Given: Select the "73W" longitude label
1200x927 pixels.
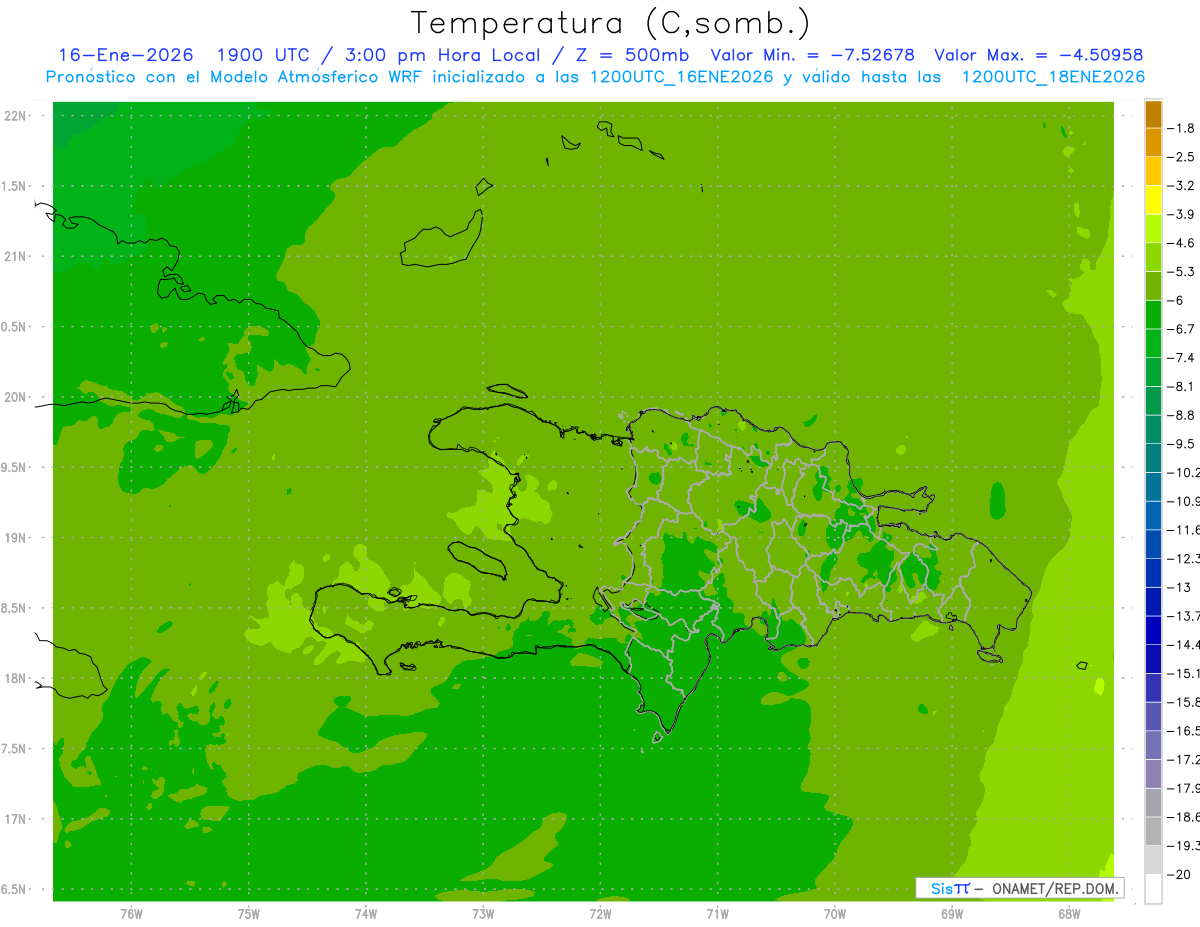Looking at the screenshot, I should (x=483, y=914).
